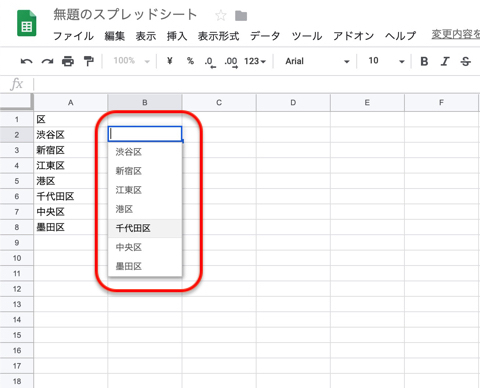Select row 9 header
Viewport: 480px width, 388px height.
17,243
